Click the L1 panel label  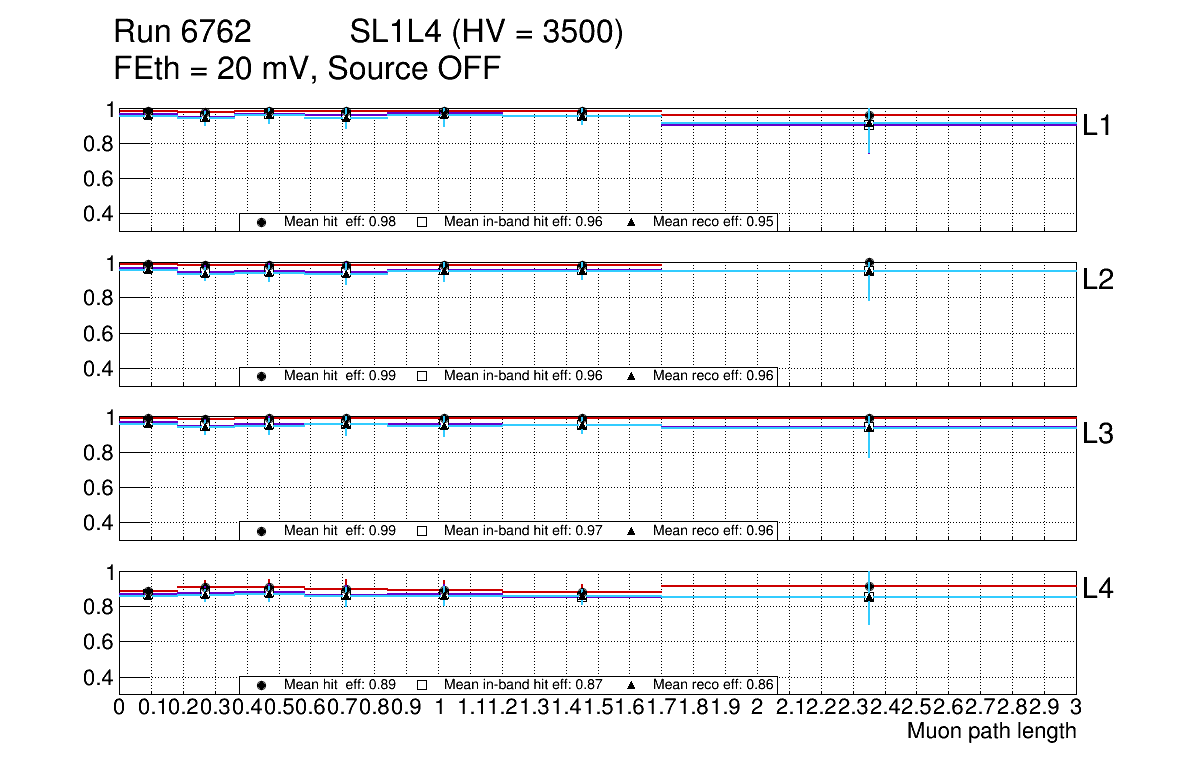click(x=1098, y=126)
